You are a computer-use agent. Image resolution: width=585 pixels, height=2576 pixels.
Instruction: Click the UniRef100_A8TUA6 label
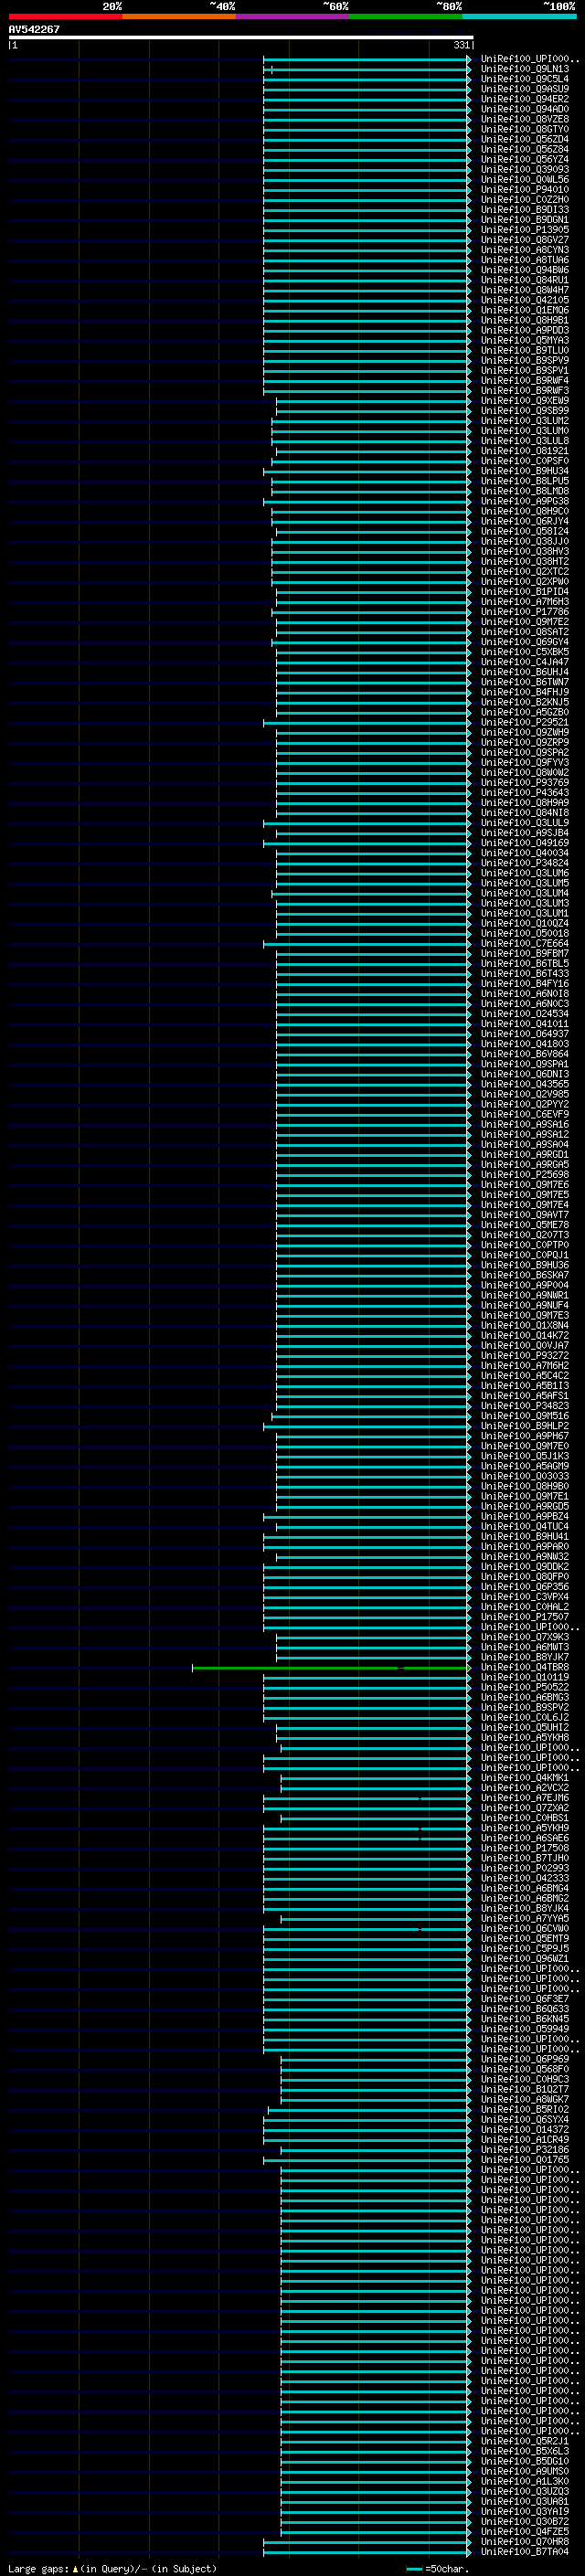pyautogui.click(x=525, y=260)
